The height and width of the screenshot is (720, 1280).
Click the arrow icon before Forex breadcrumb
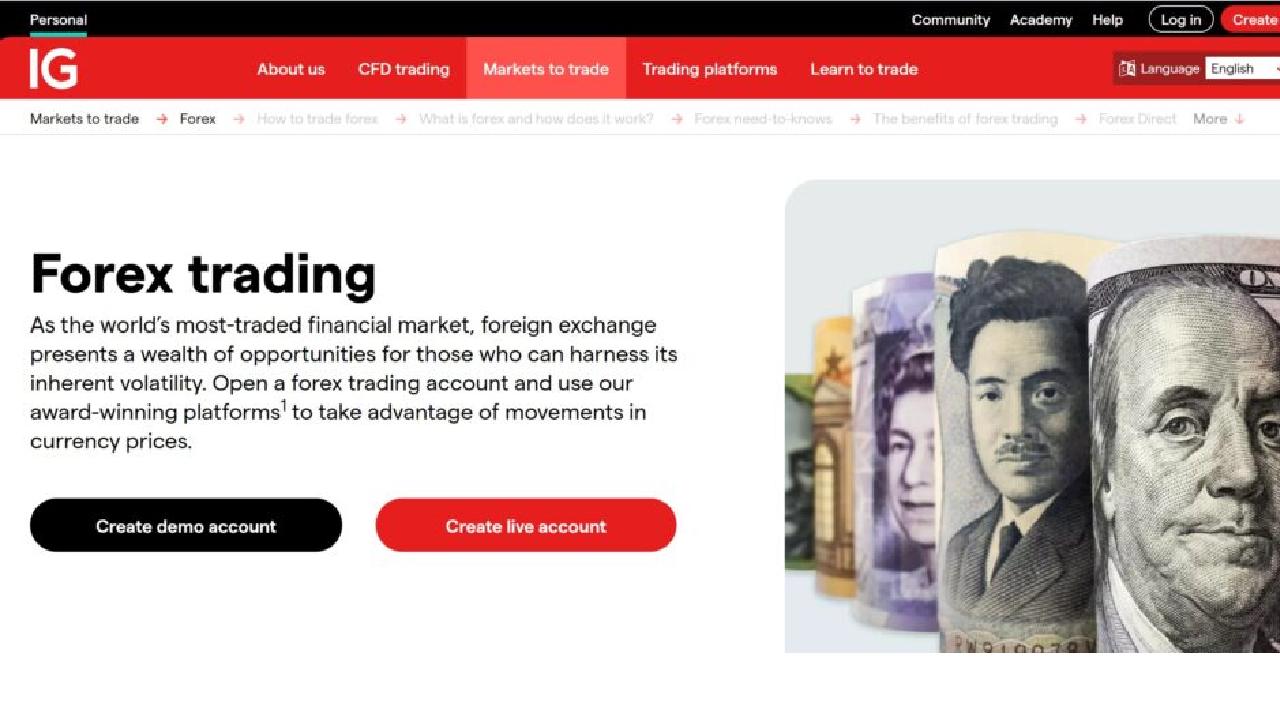(162, 119)
